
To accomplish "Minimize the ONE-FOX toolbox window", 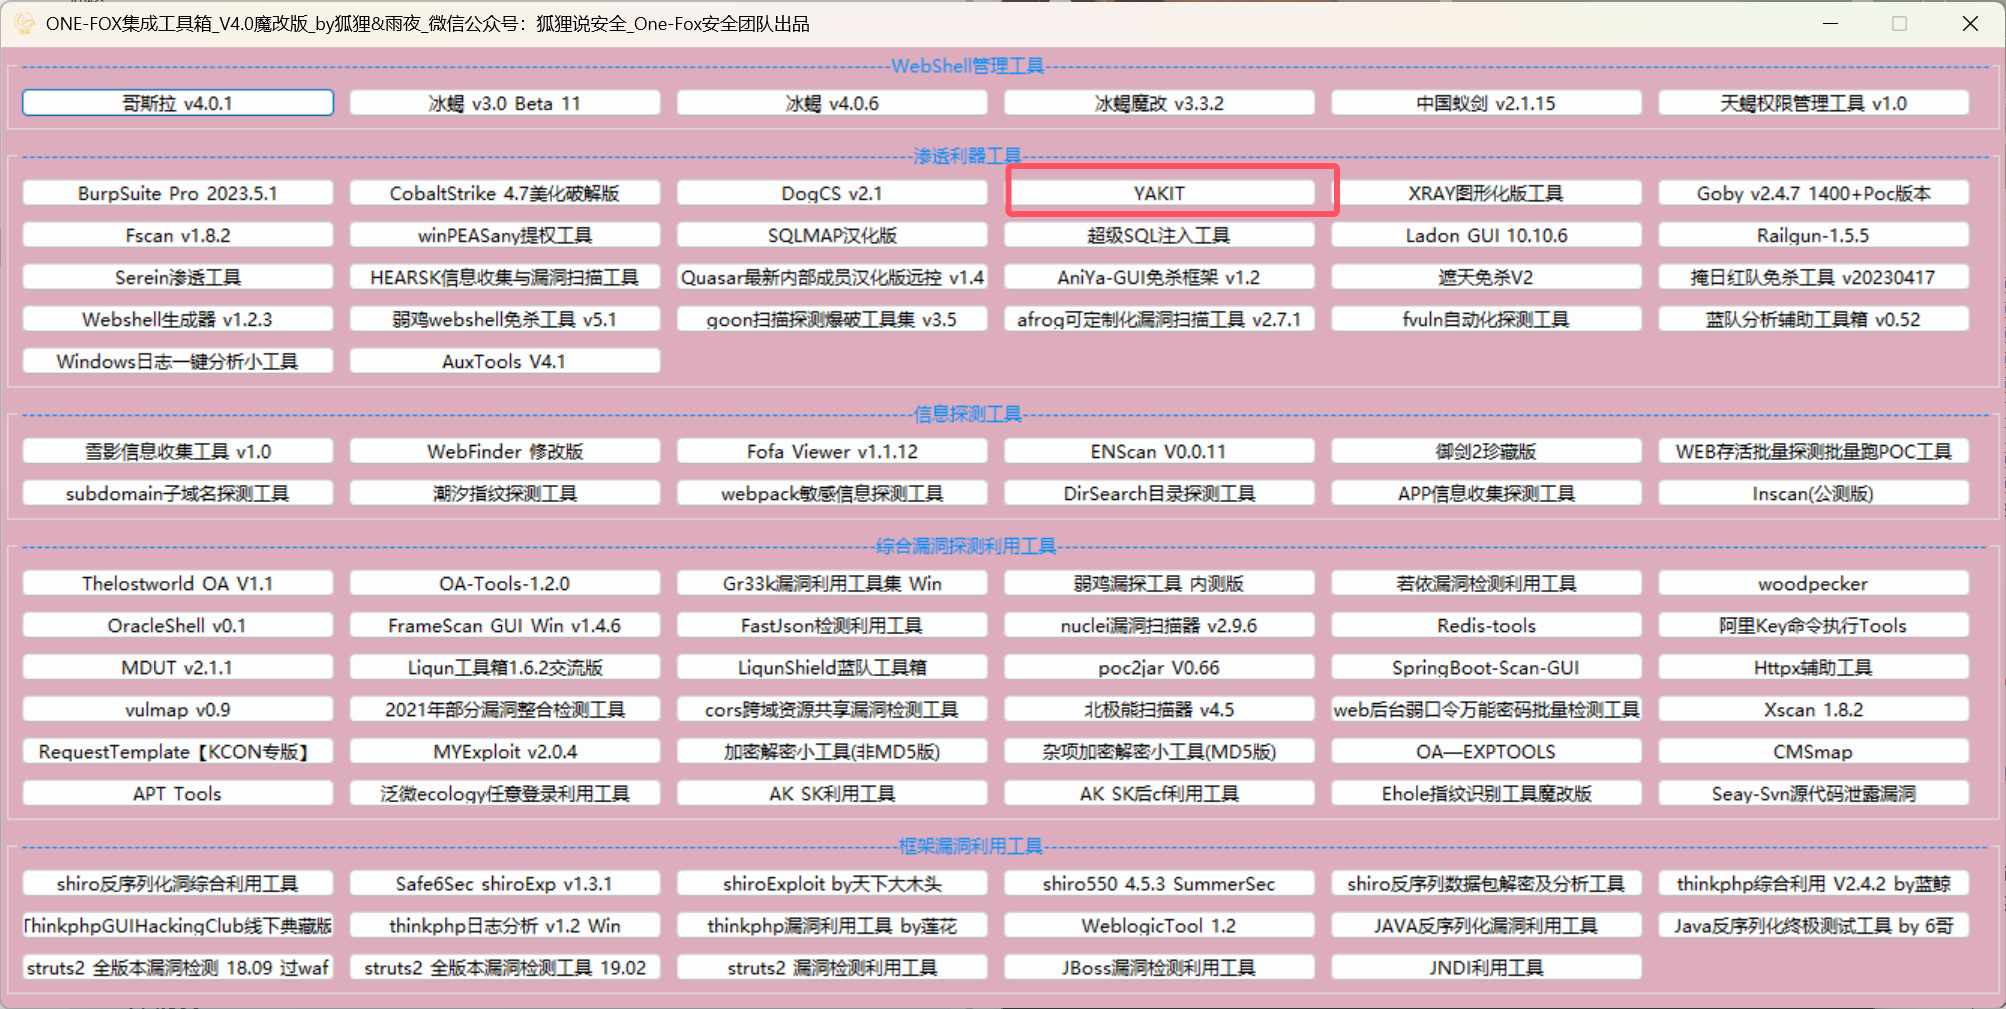I will (x=1831, y=23).
